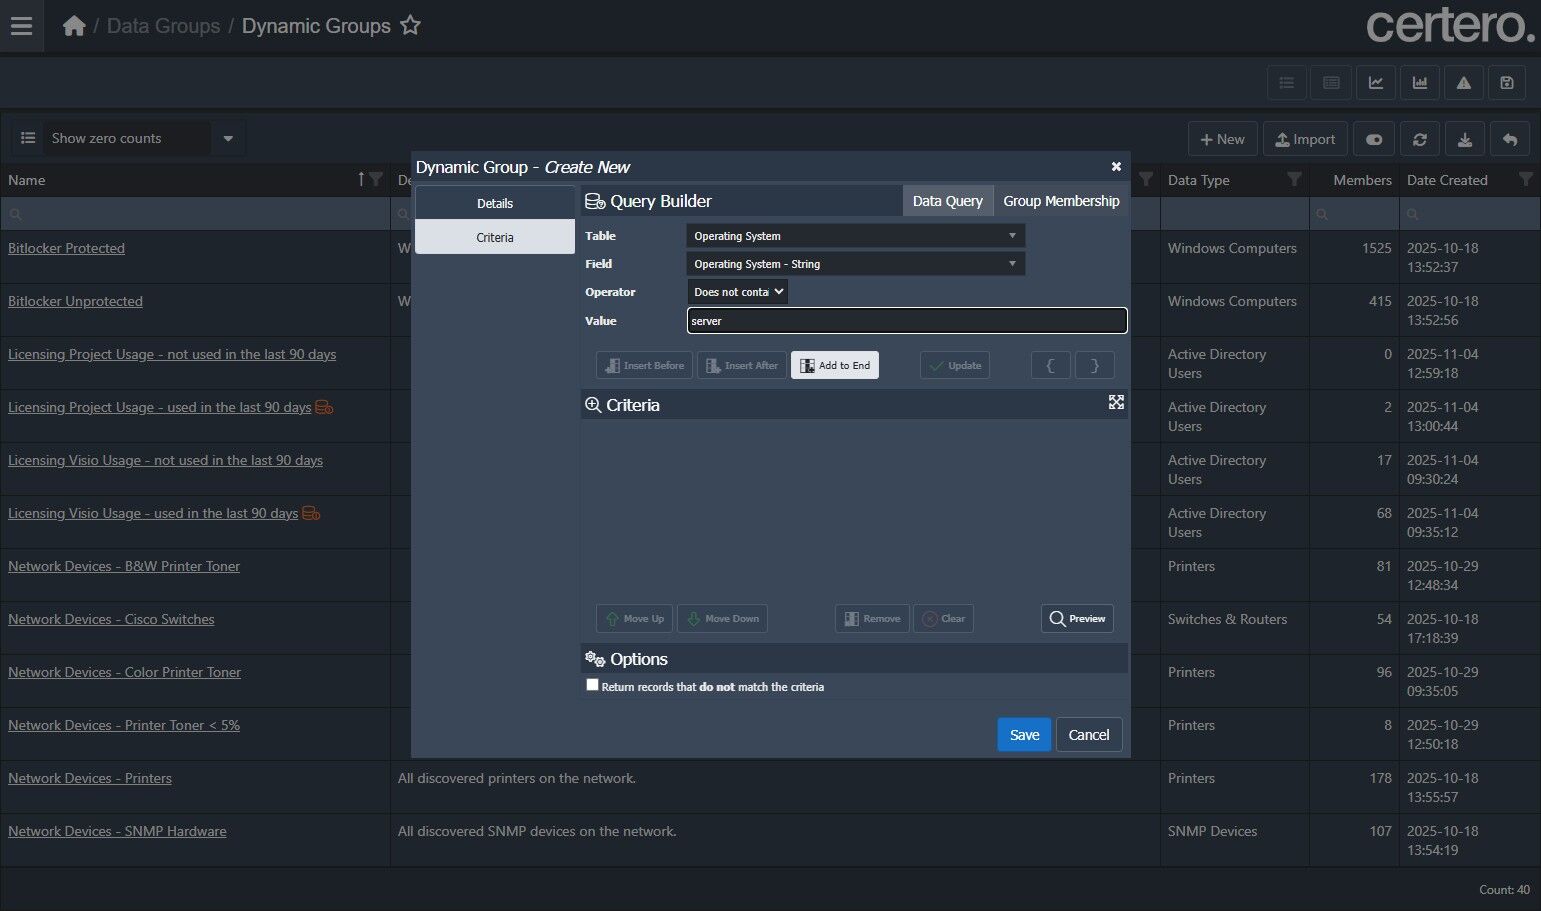Viewport: 1541px width, 911px height.
Task: Preview the query results
Action: (1077, 618)
